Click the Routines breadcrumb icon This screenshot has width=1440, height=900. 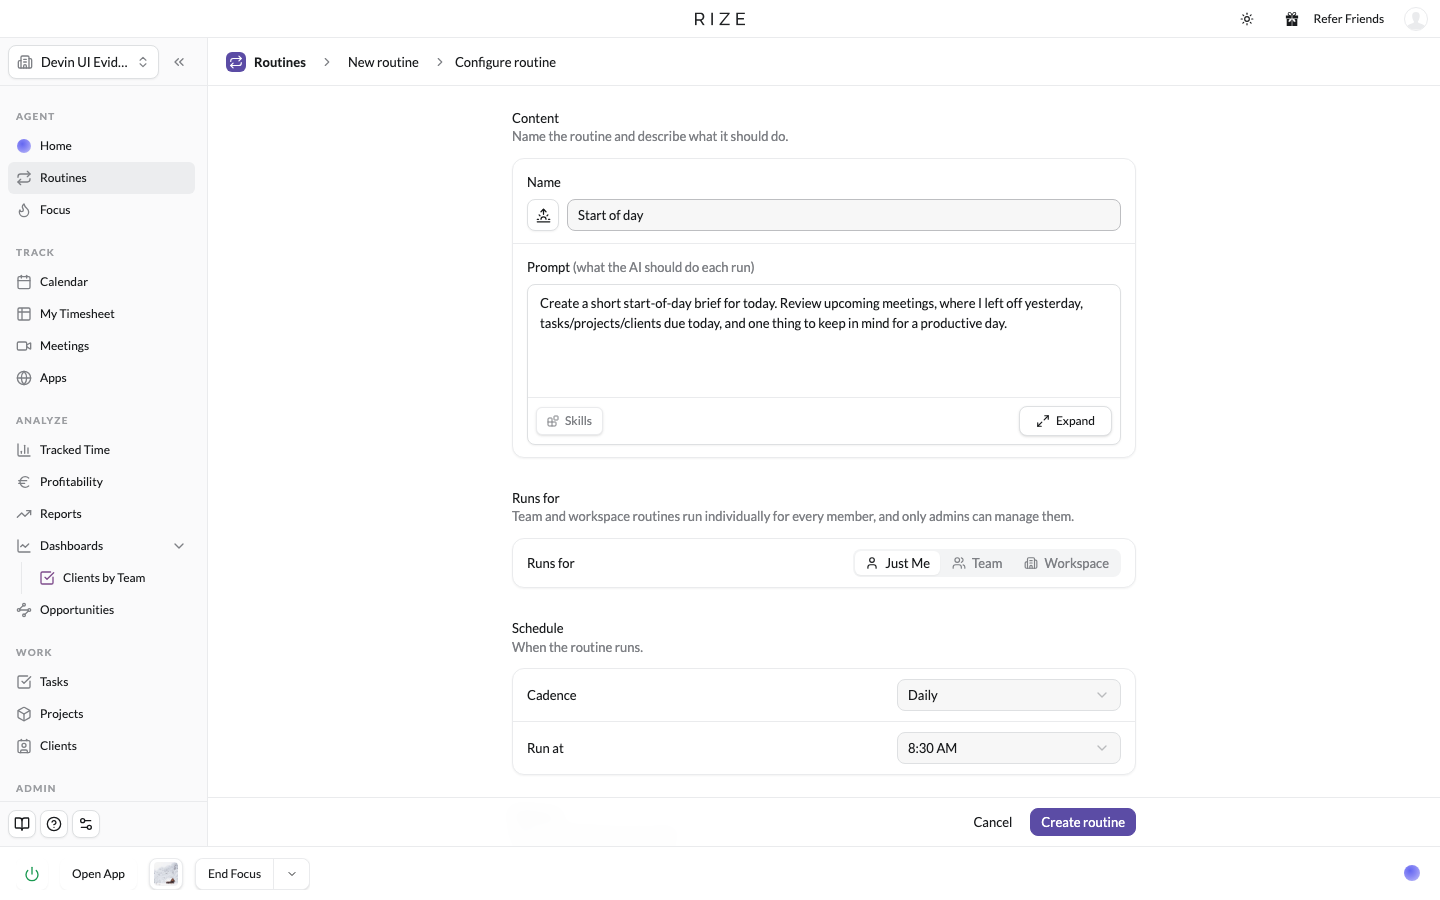[x=236, y=62]
